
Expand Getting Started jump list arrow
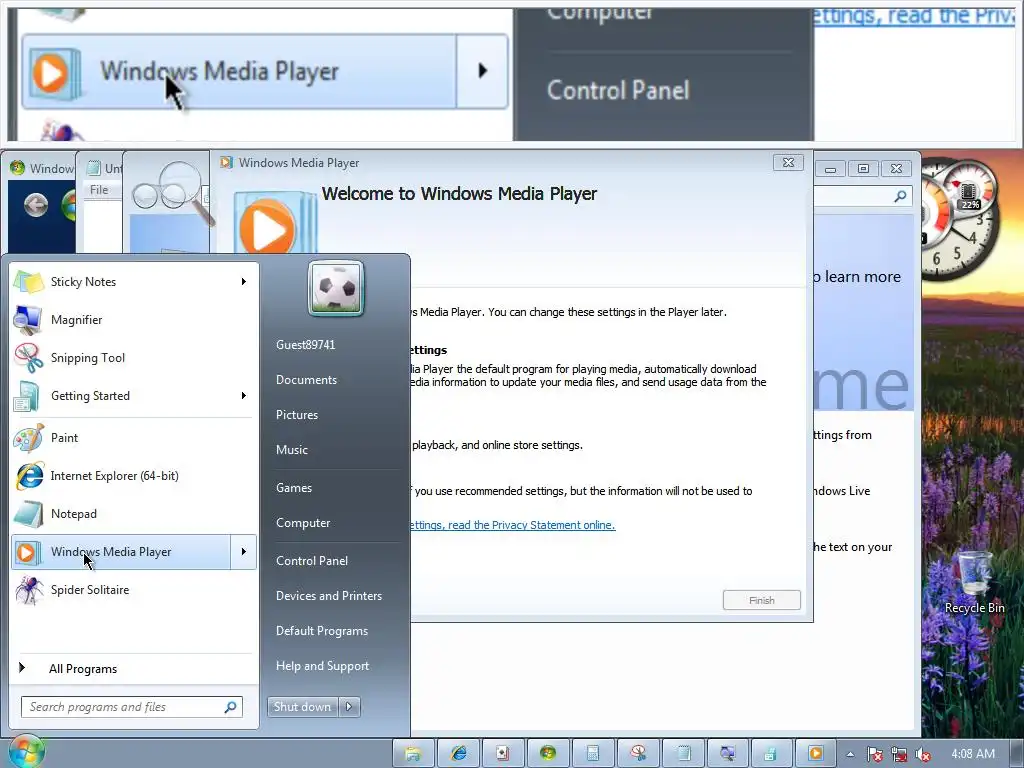[244, 396]
